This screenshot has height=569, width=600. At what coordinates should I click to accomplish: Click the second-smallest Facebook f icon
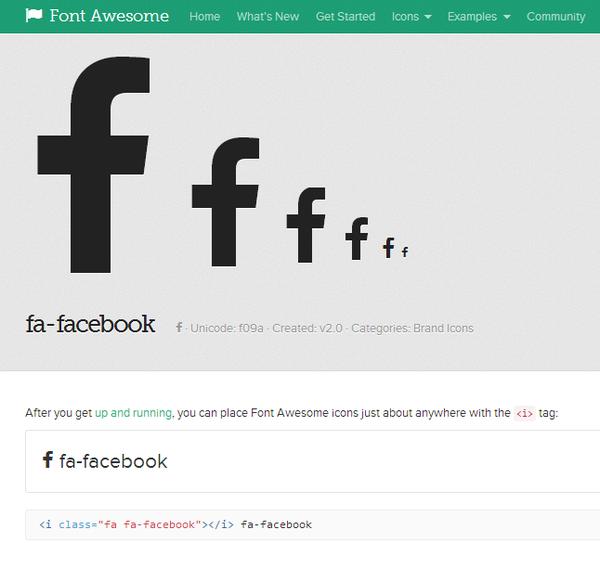[x=388, y=248]
